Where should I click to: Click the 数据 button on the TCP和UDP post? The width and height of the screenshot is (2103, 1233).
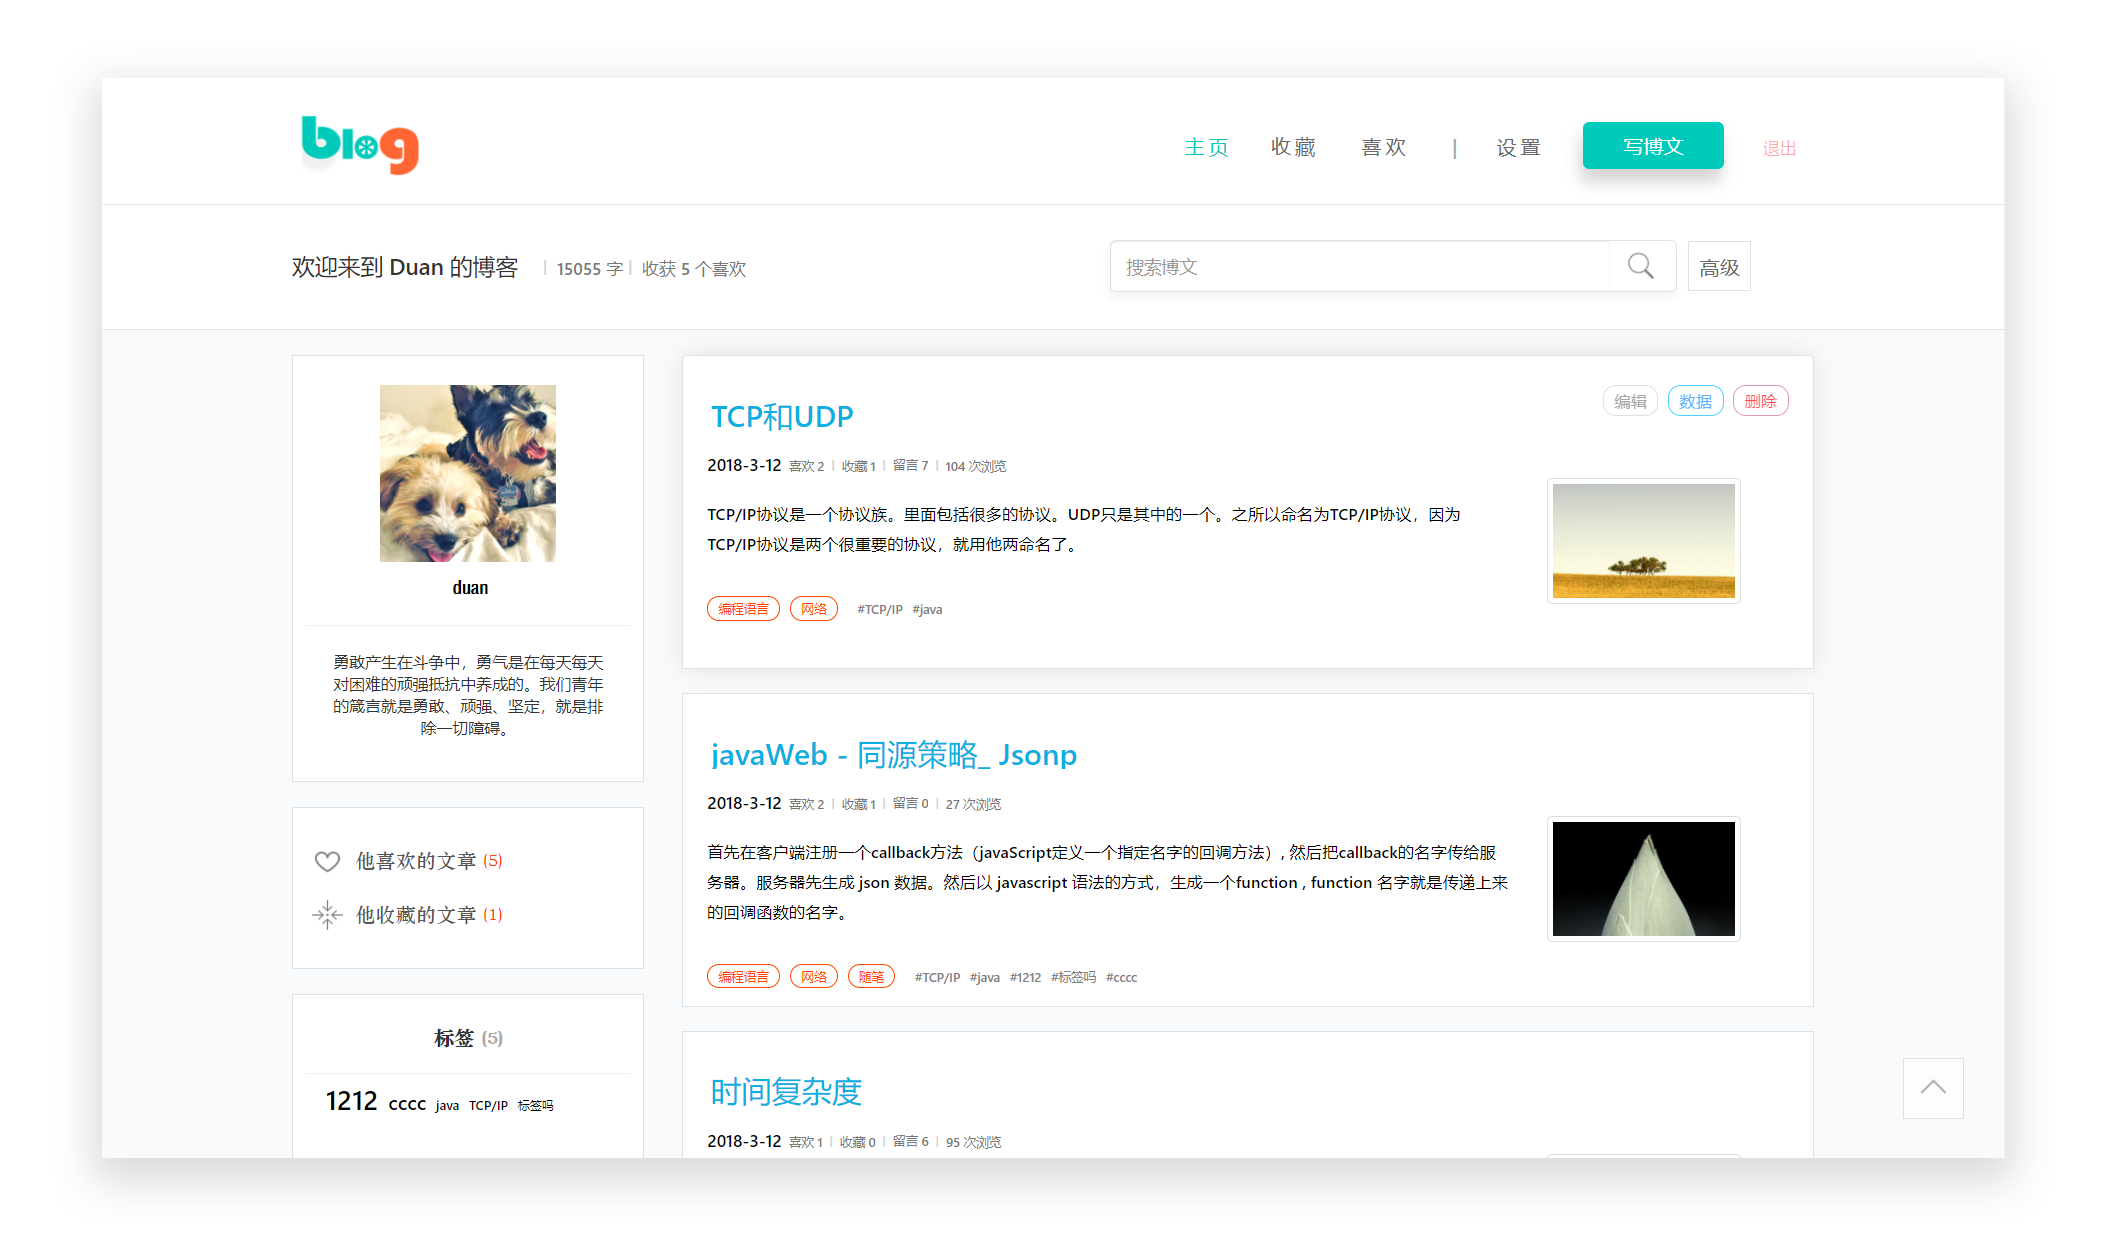1695,401
